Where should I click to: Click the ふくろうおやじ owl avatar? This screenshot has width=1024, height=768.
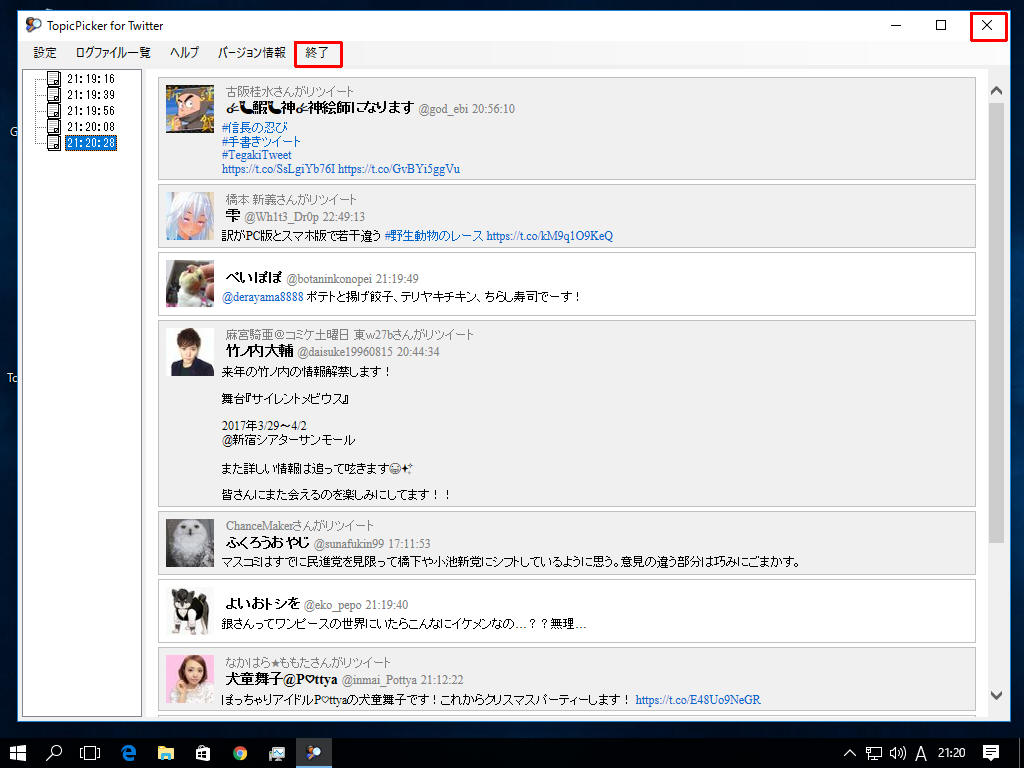click(190, 543)
